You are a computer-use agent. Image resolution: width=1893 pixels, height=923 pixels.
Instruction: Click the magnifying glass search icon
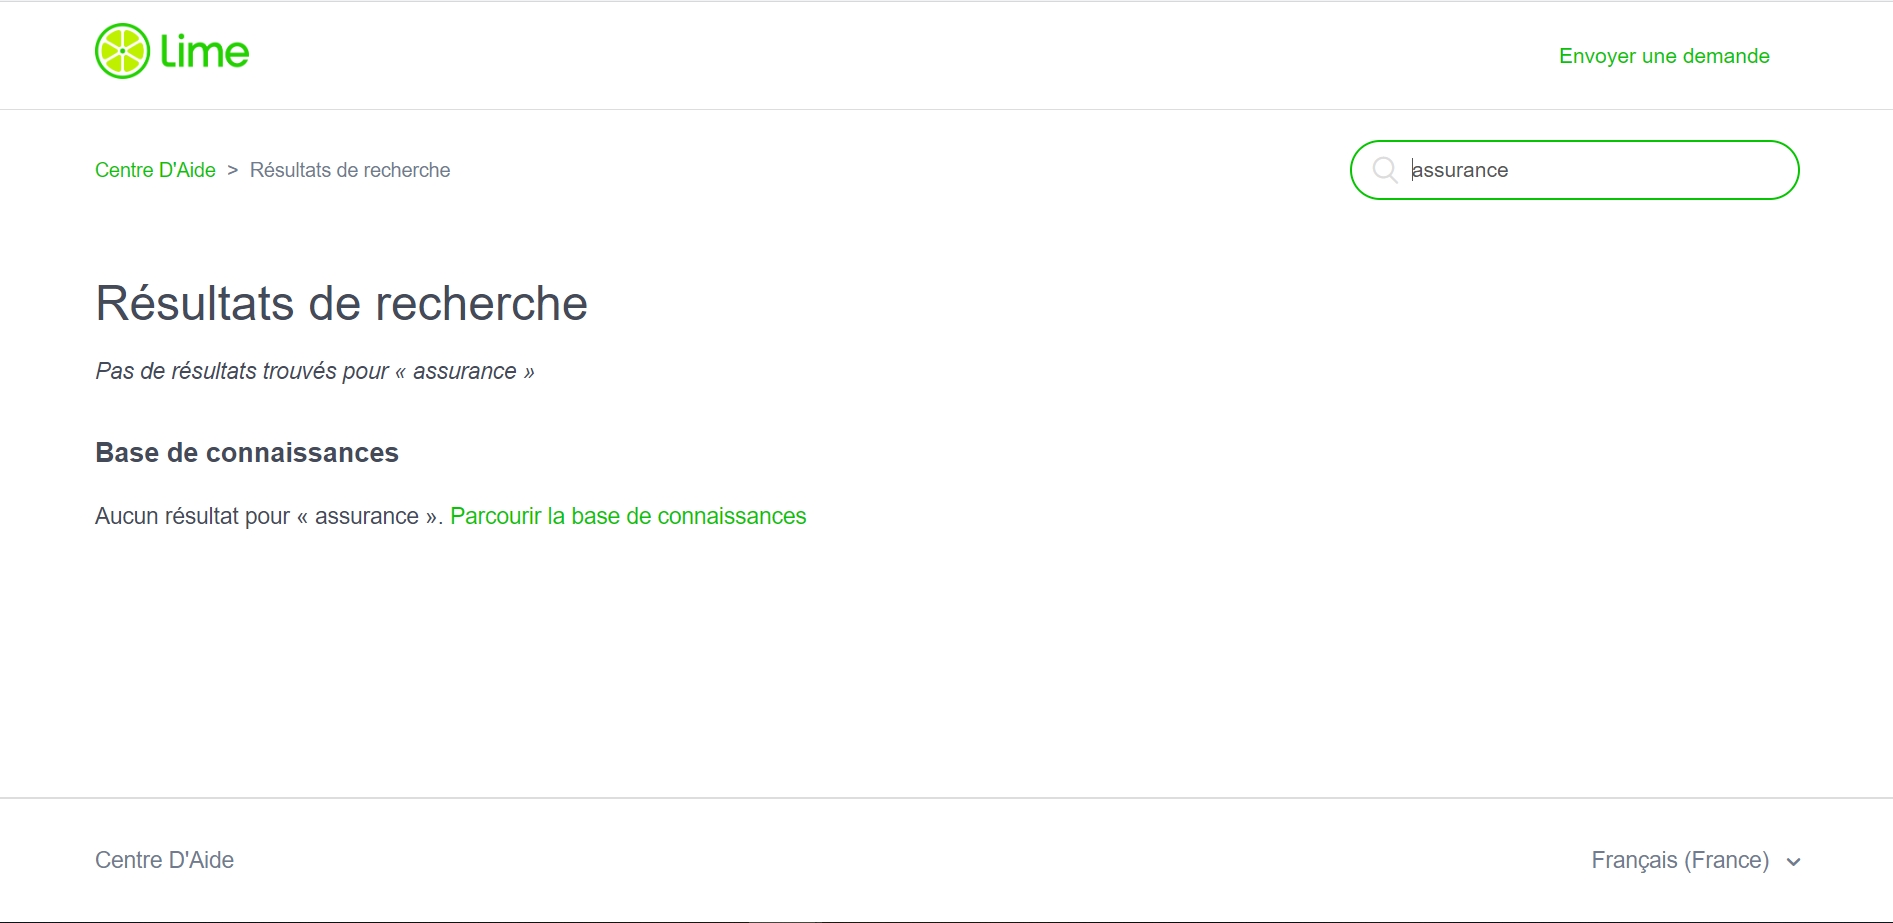tap(1385, 170)
